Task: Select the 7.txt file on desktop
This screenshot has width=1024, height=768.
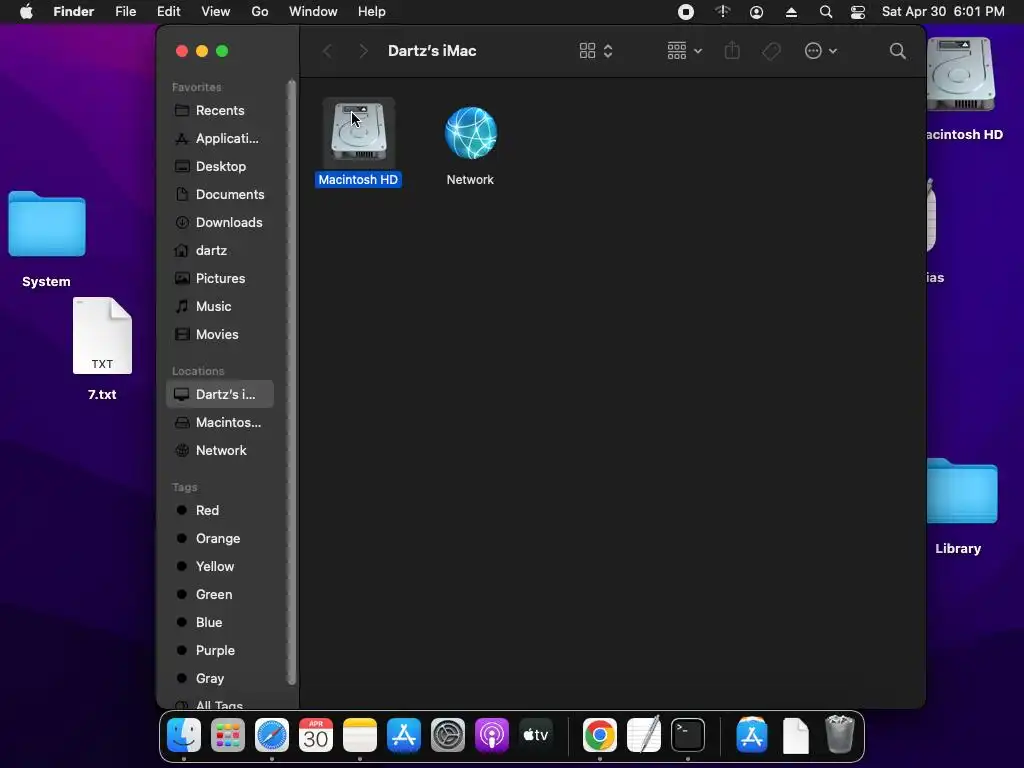Action: click(103, 336)
